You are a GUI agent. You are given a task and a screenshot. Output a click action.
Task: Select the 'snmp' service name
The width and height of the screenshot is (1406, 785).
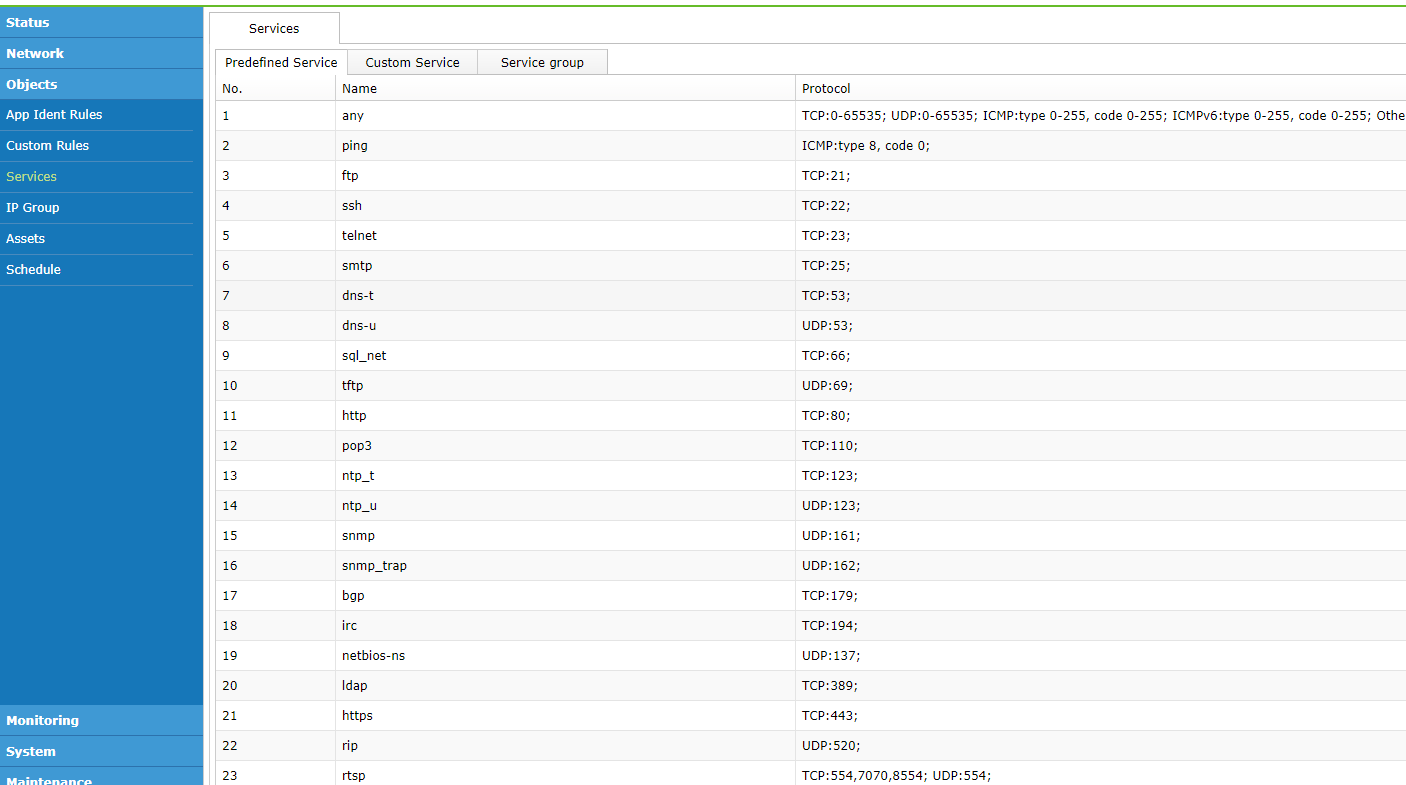[x=358, y=536]
